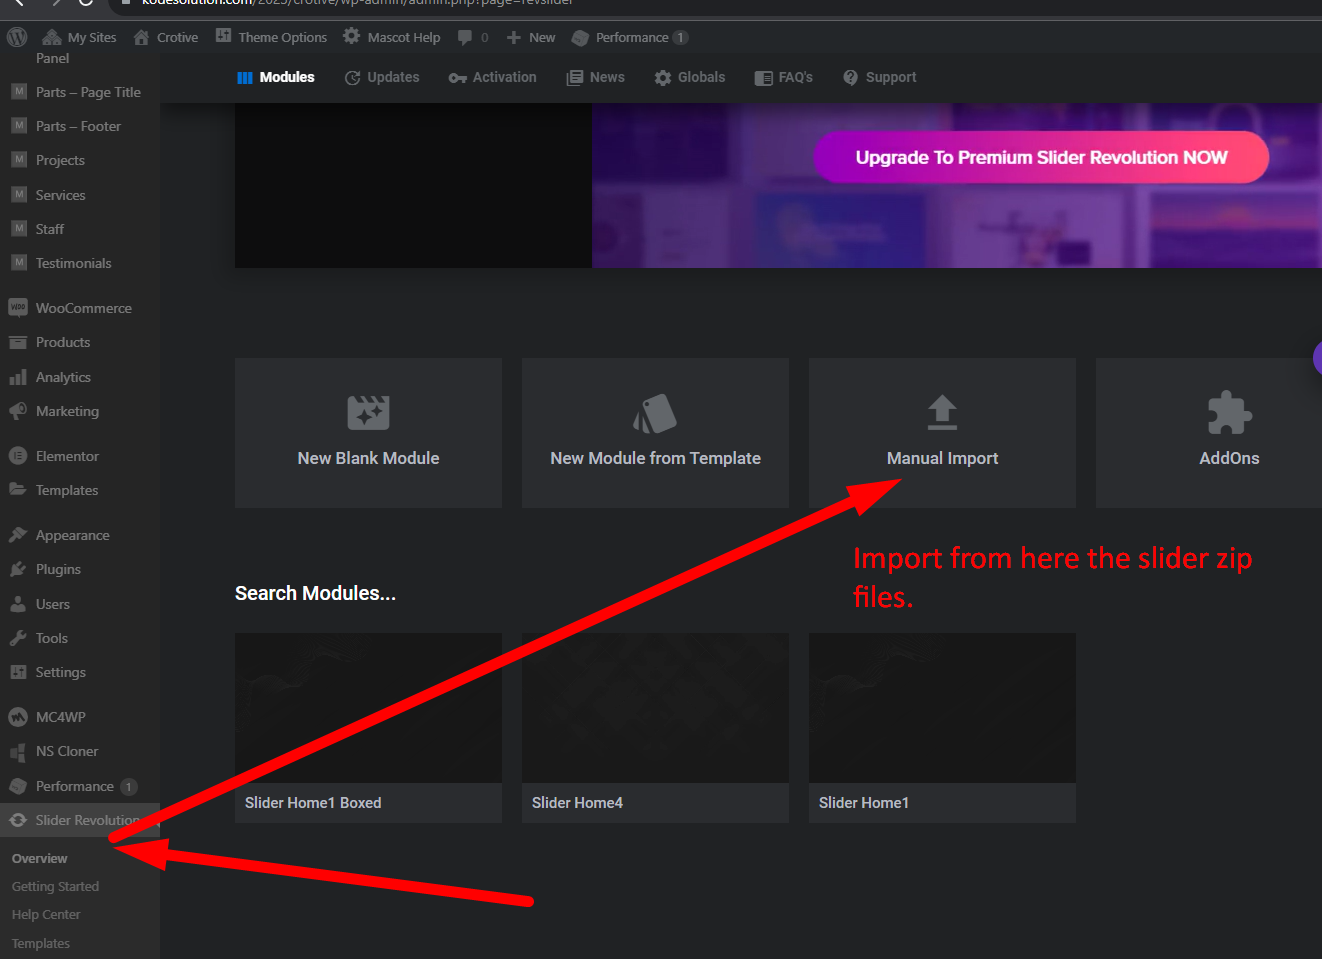Open the Plugins plug icon
This screenshot has width=1322, height=959.
(x=18, y=569)
